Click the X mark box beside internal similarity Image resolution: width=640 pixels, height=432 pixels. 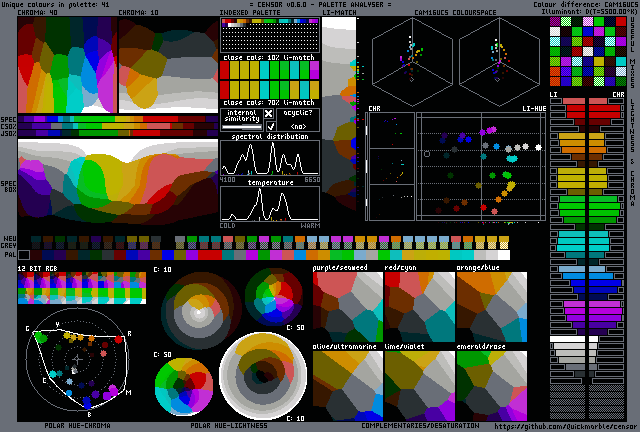pyautogui.click(x=268, y=114)
